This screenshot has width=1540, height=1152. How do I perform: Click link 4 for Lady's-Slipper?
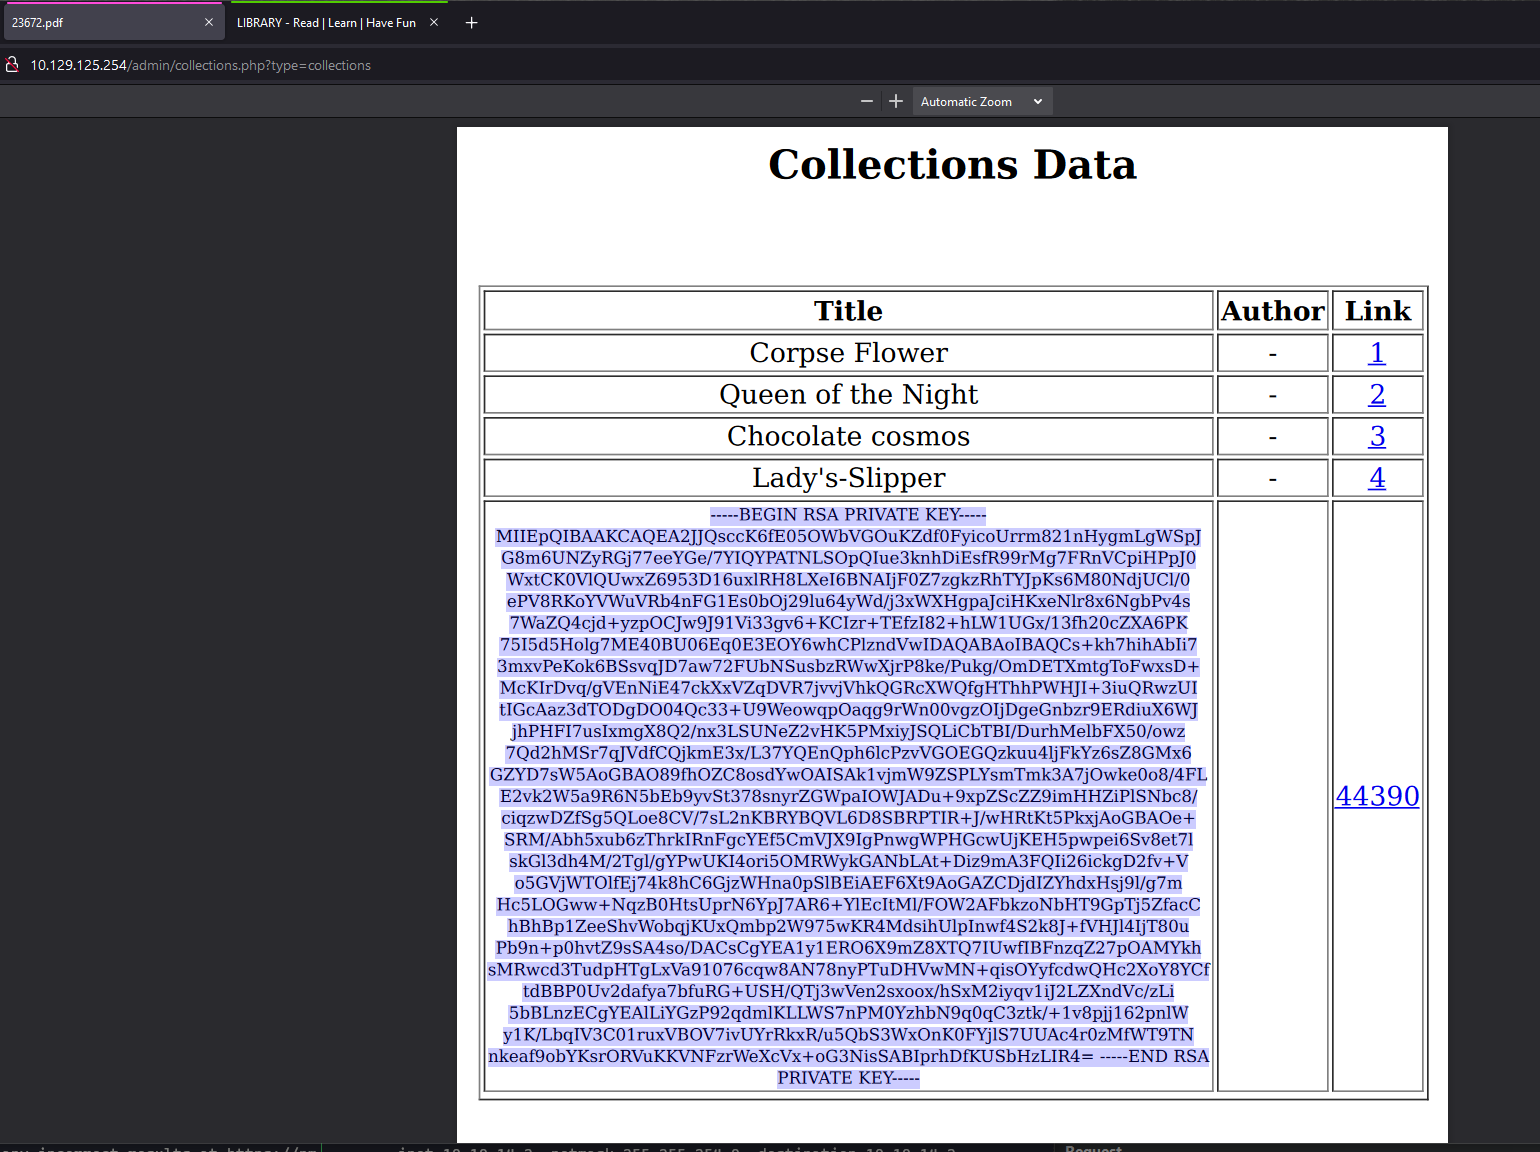coord(1377,479)
